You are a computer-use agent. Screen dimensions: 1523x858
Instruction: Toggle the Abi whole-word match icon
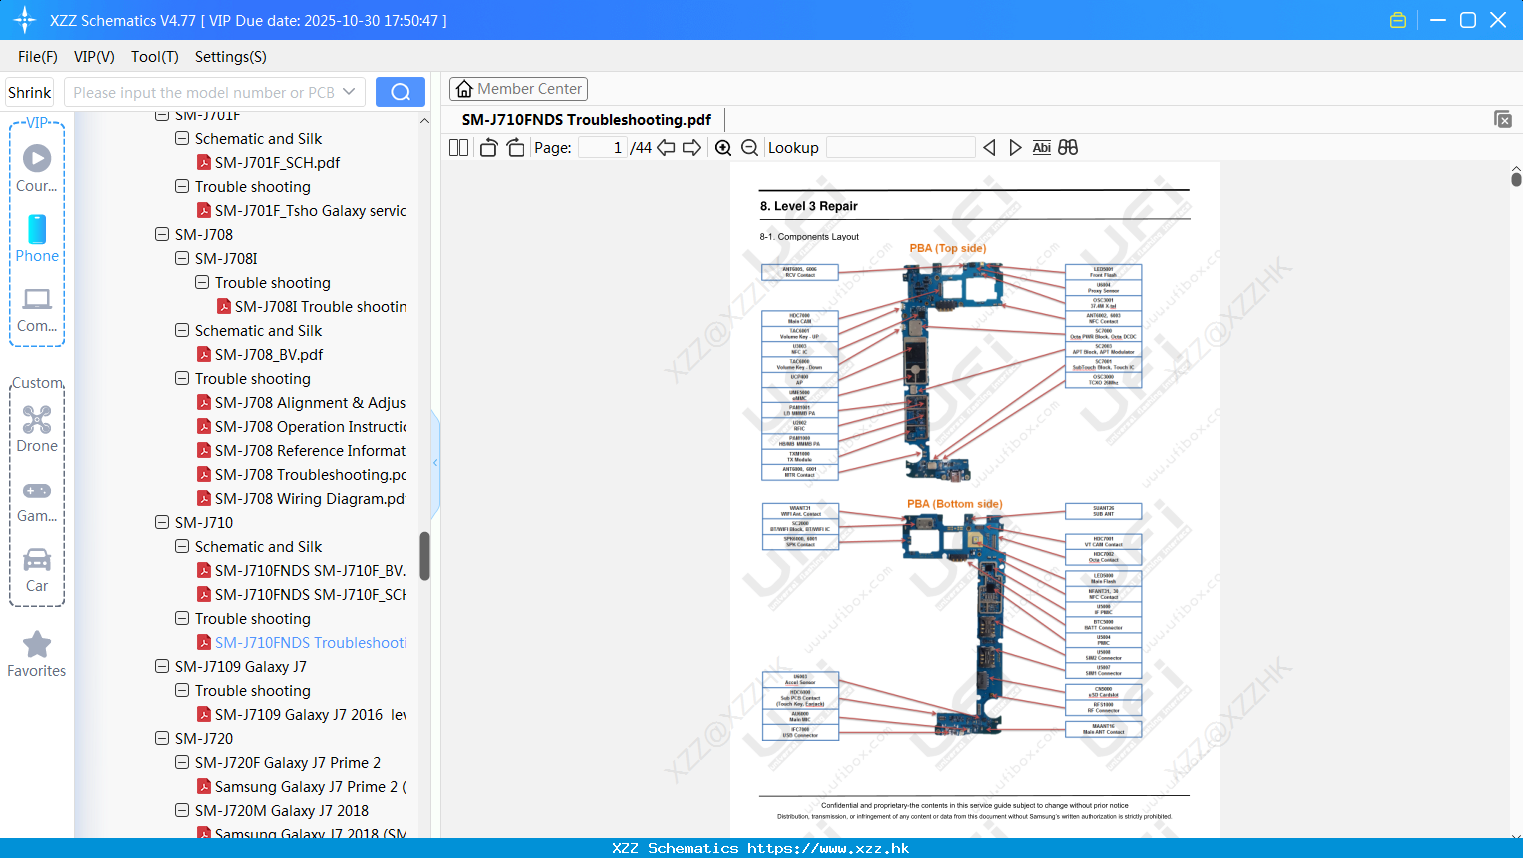coord(1041,148)
